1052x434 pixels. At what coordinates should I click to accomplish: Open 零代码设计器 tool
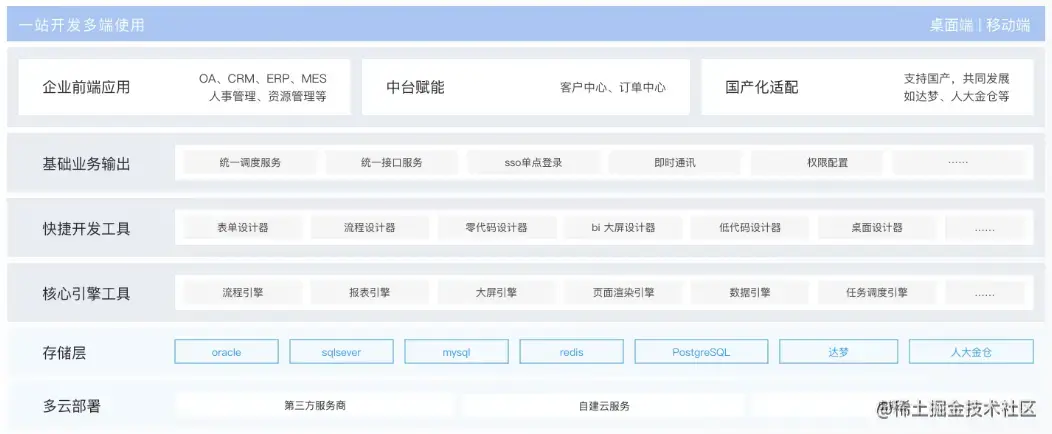click(x=496, y=228)
